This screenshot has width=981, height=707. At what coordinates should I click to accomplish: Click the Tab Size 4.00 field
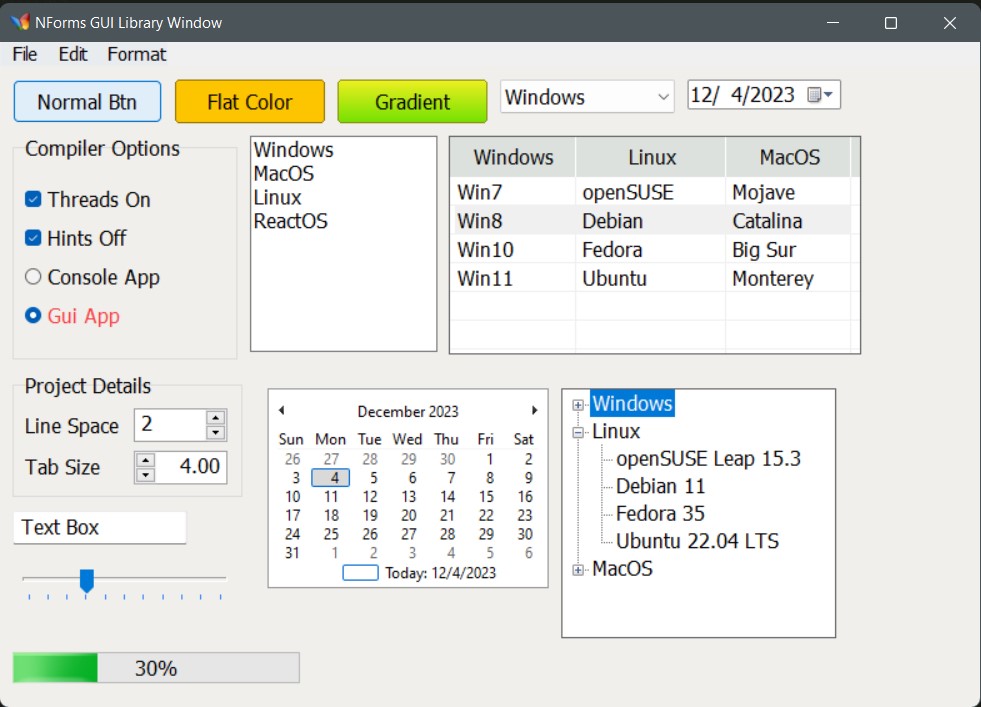pos(190,467)
